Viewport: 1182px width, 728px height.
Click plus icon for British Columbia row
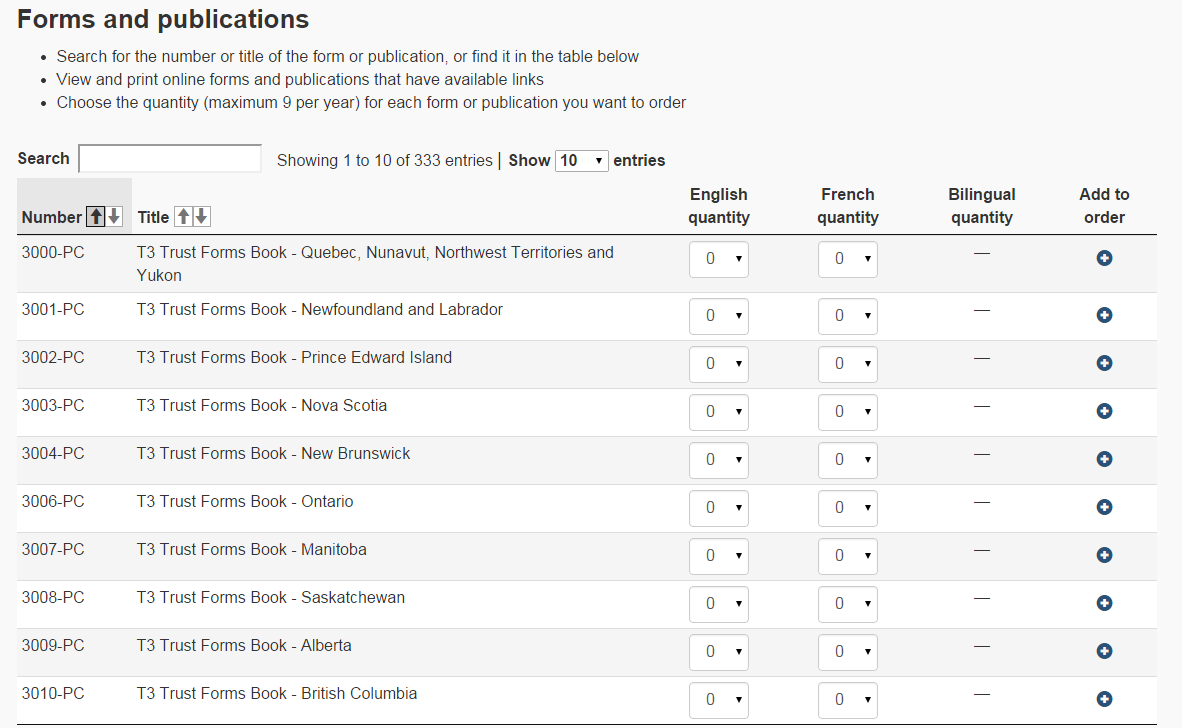click(x=1104, y=699)
